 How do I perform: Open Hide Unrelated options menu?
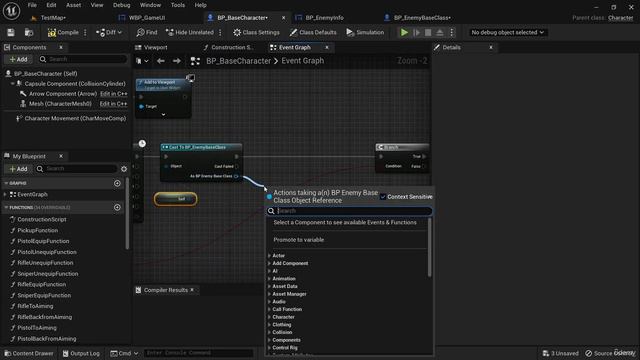coord(220,32)
